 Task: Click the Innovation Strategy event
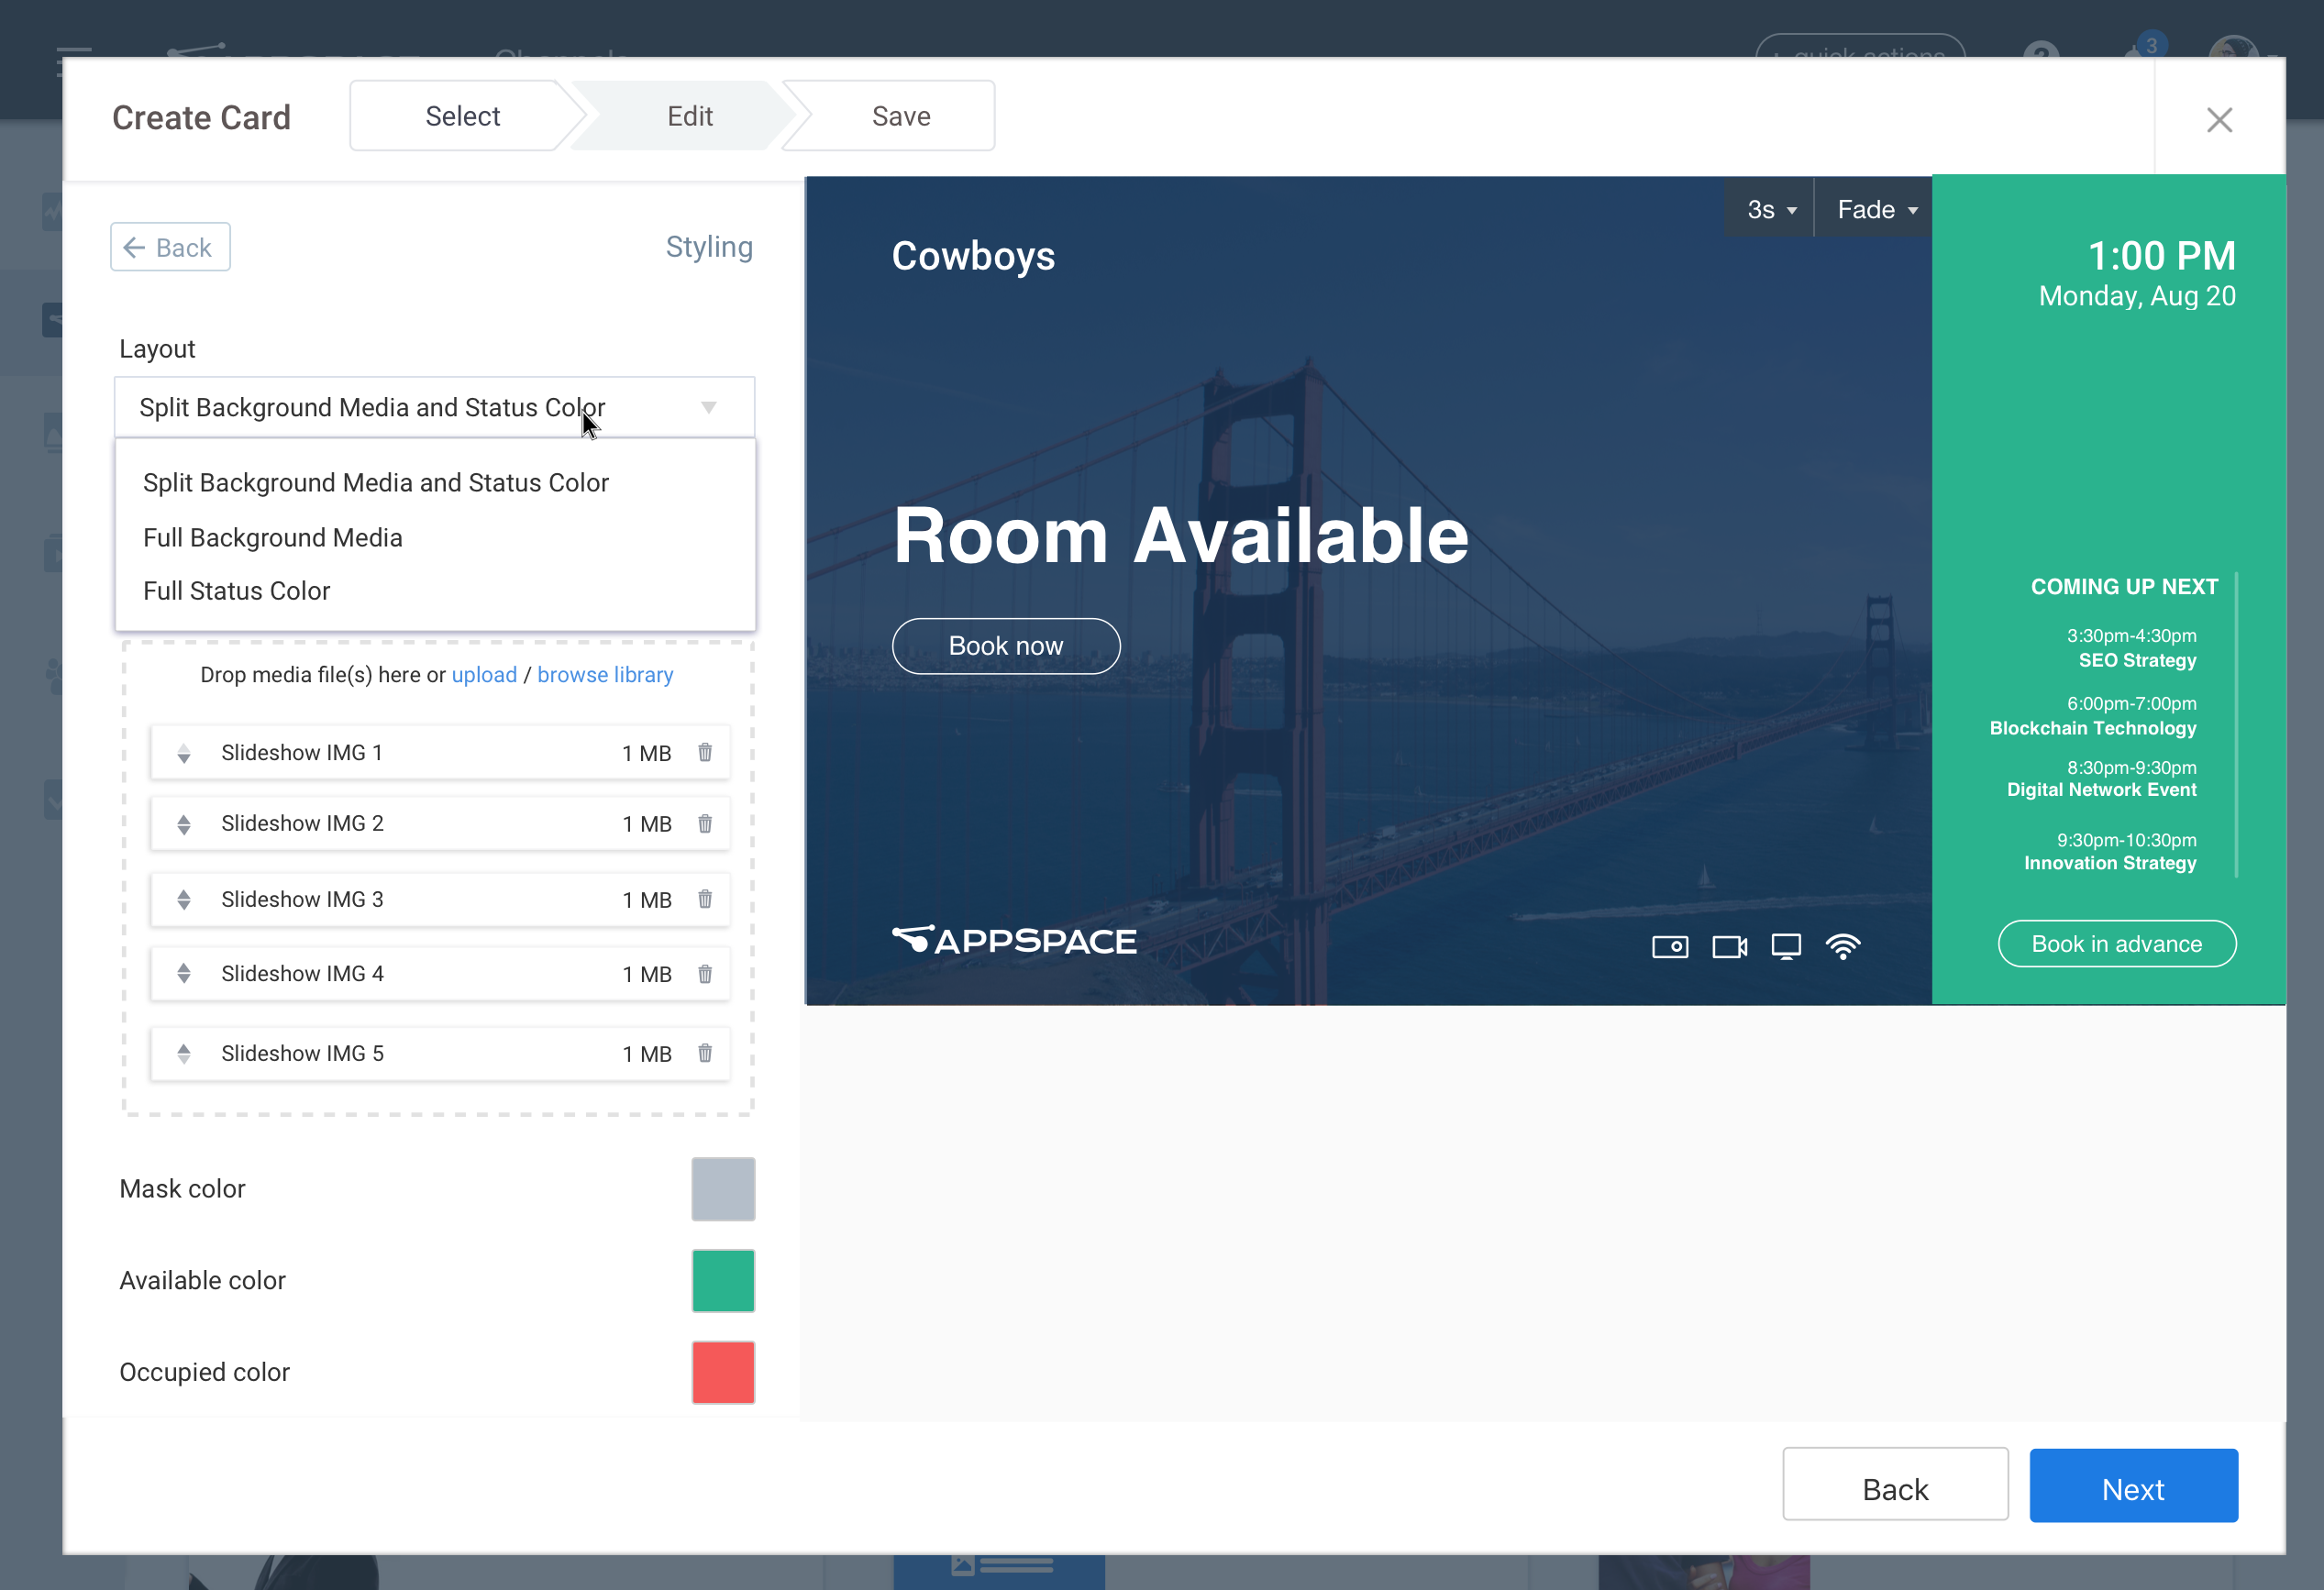[2110, 851]
